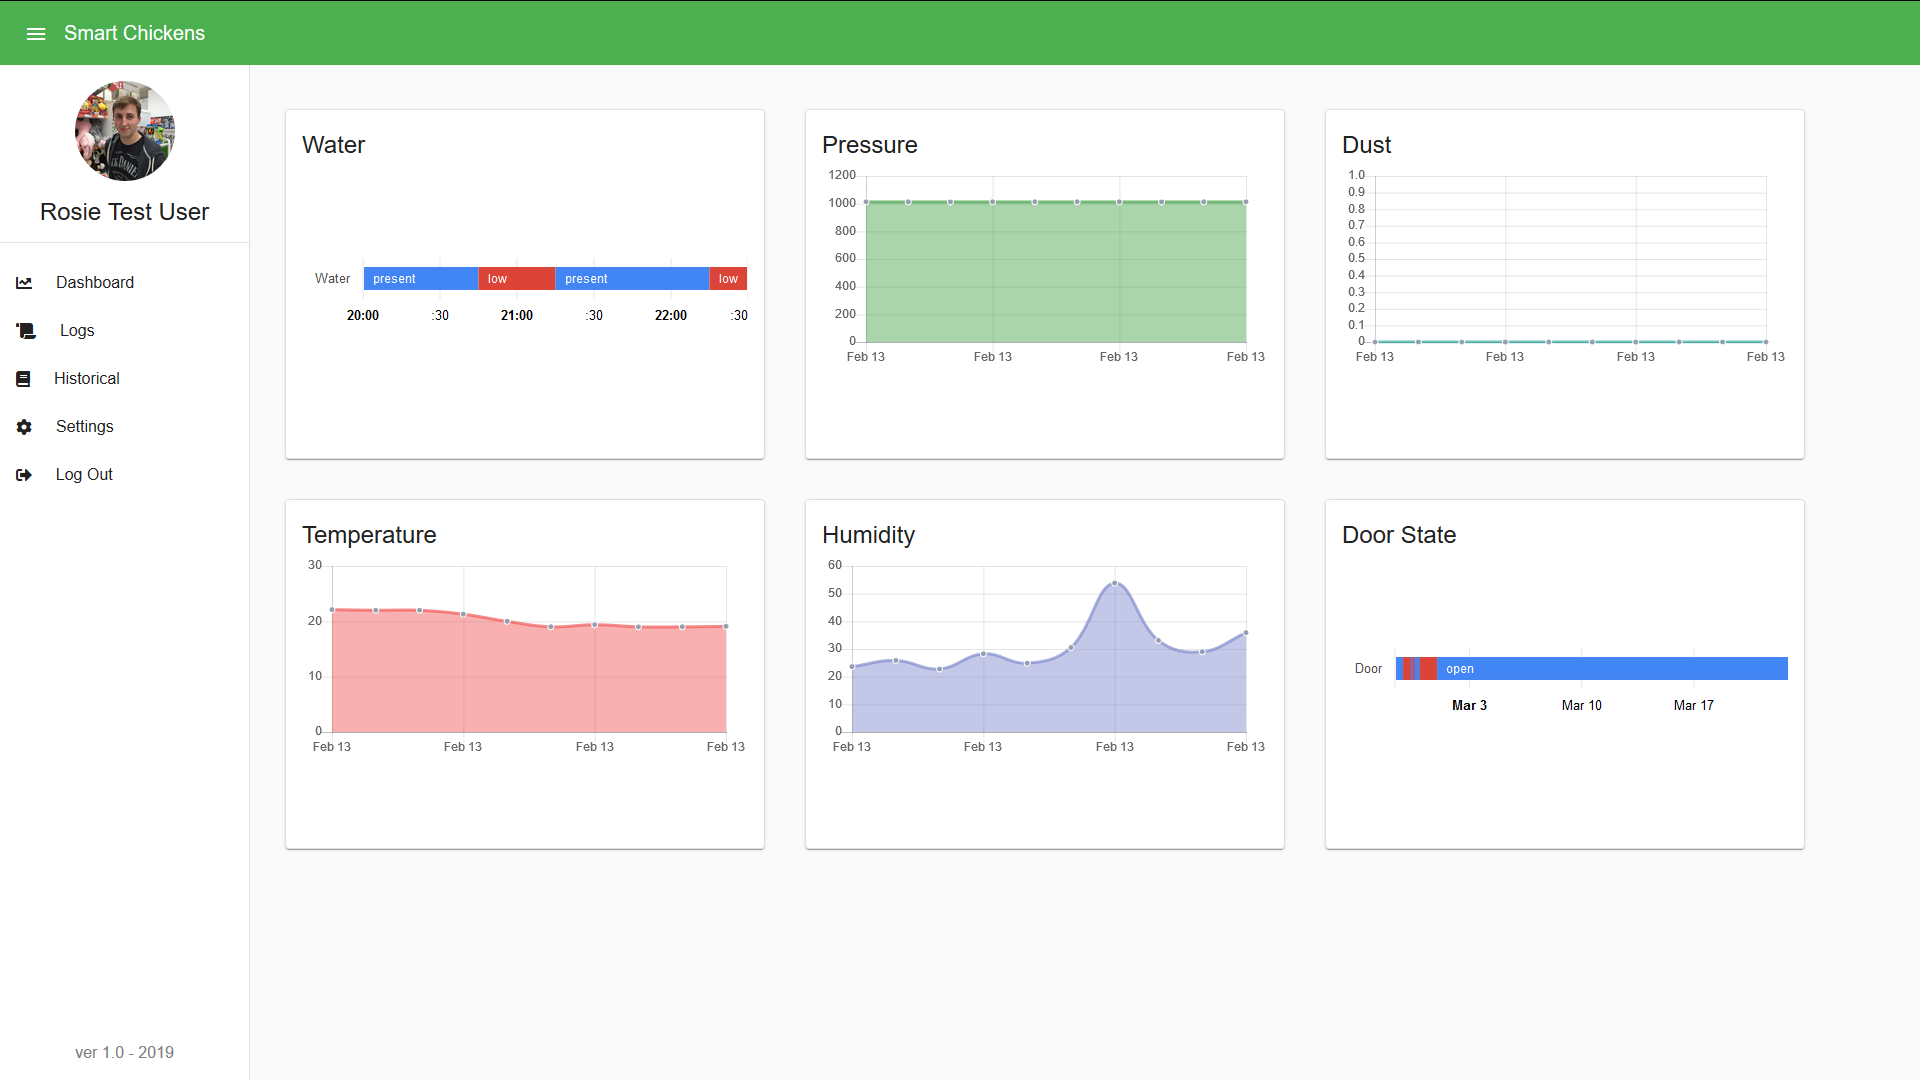Screen dimensions: 1920x1080
Task: Click the Settings button
Action: tap(83, 426)
